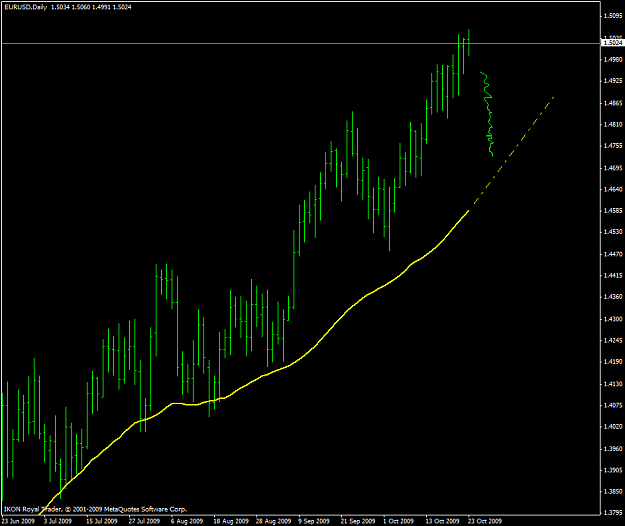
Task: Click the 28 Aug 2009 date label
Action: (x=273, y=521)
